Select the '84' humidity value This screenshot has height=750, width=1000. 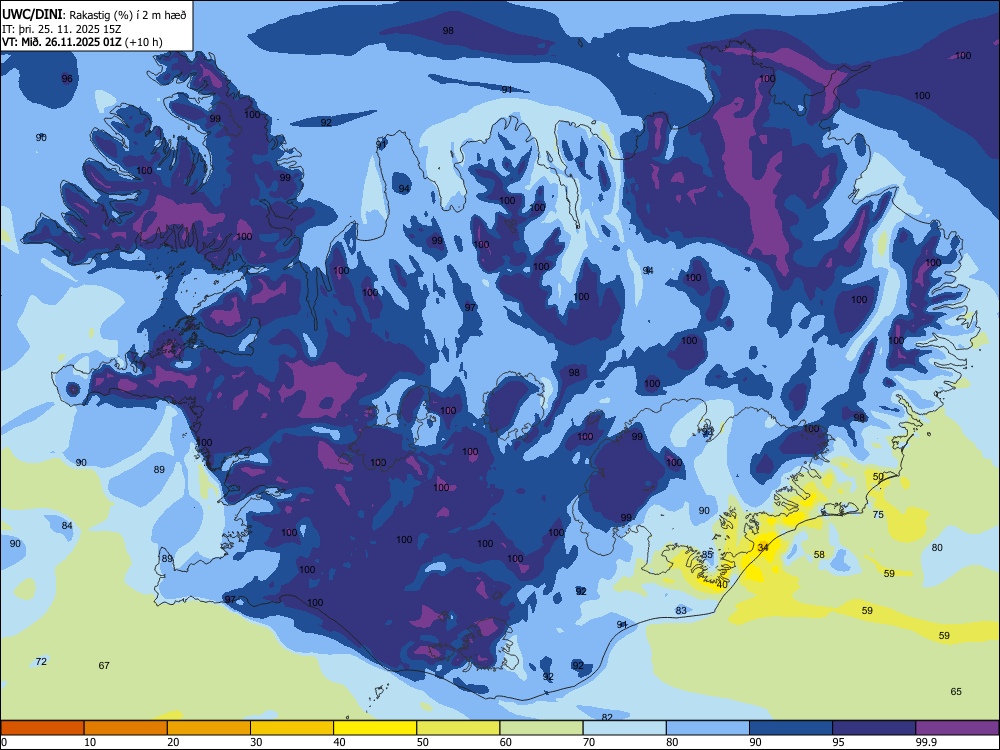pyautogui.click(x=67, y=526)
